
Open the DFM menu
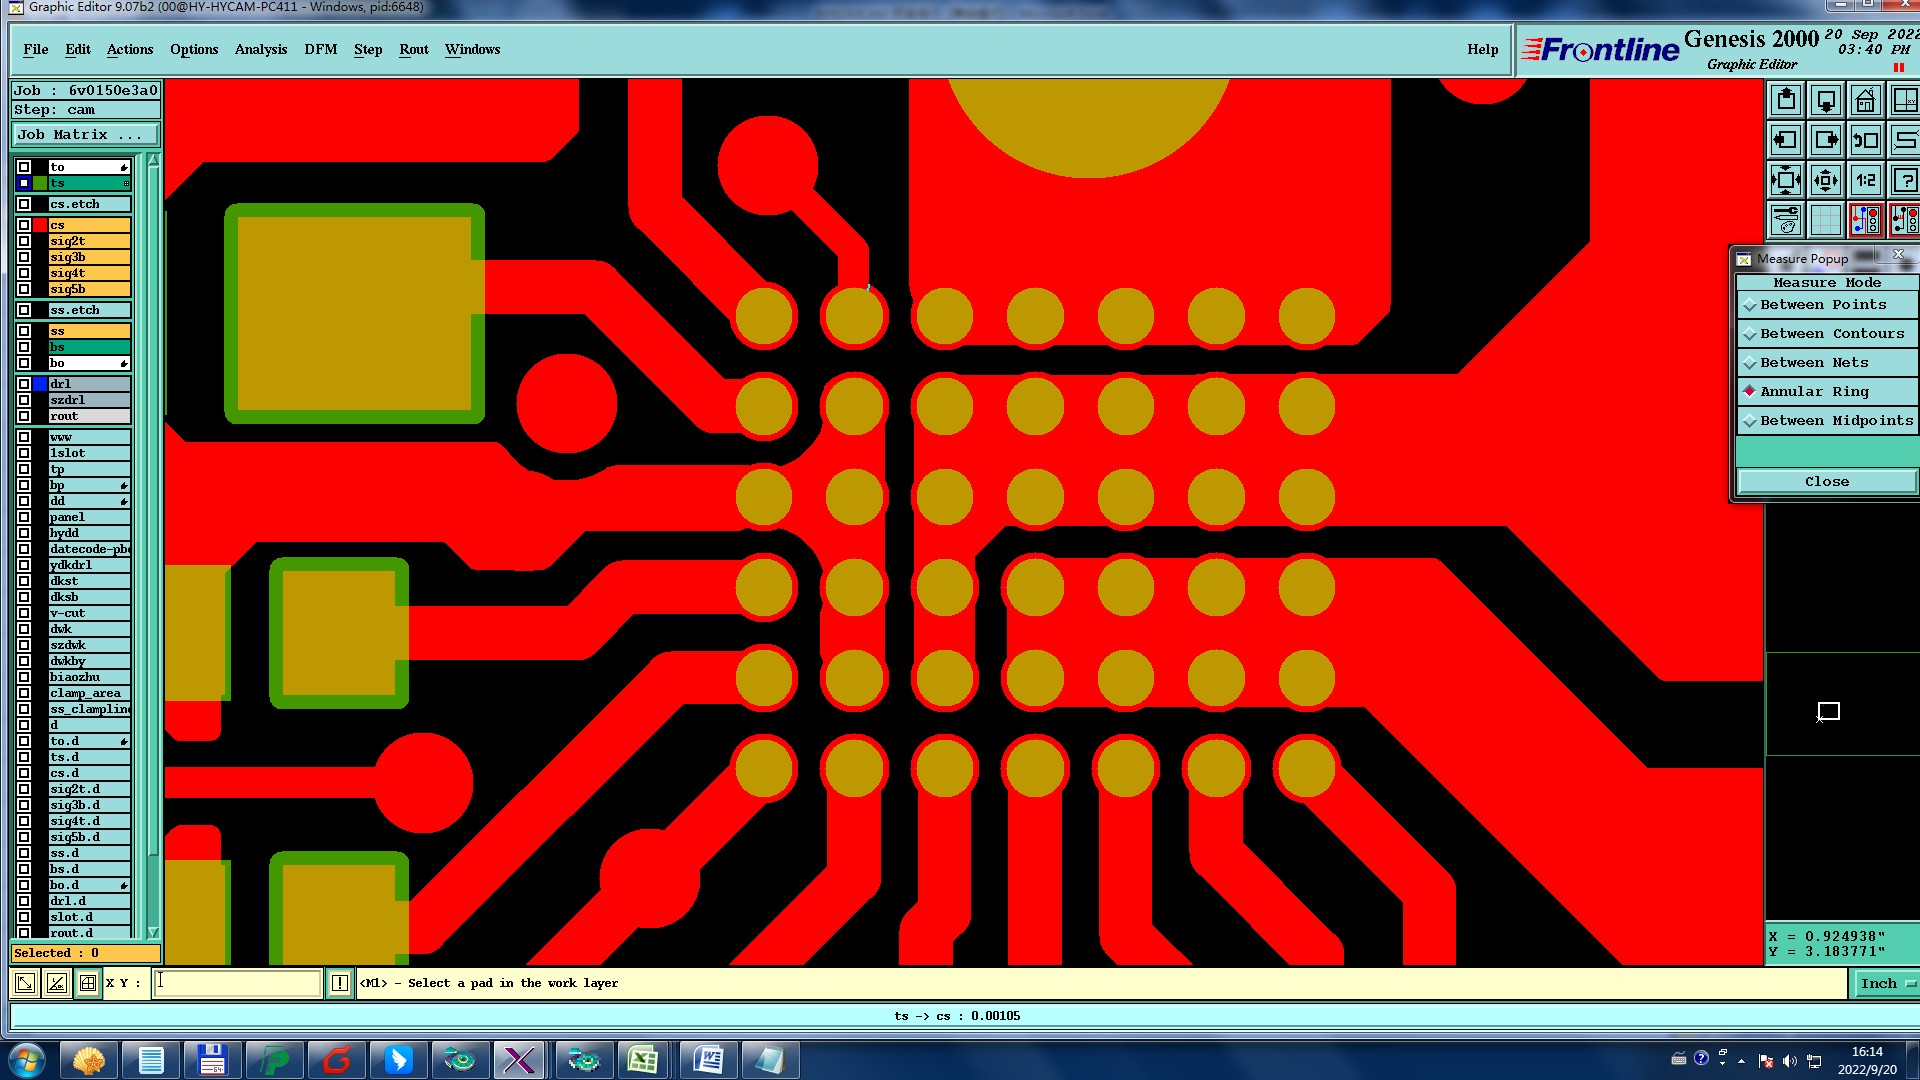pyautogui.click(x=320, y=50)
